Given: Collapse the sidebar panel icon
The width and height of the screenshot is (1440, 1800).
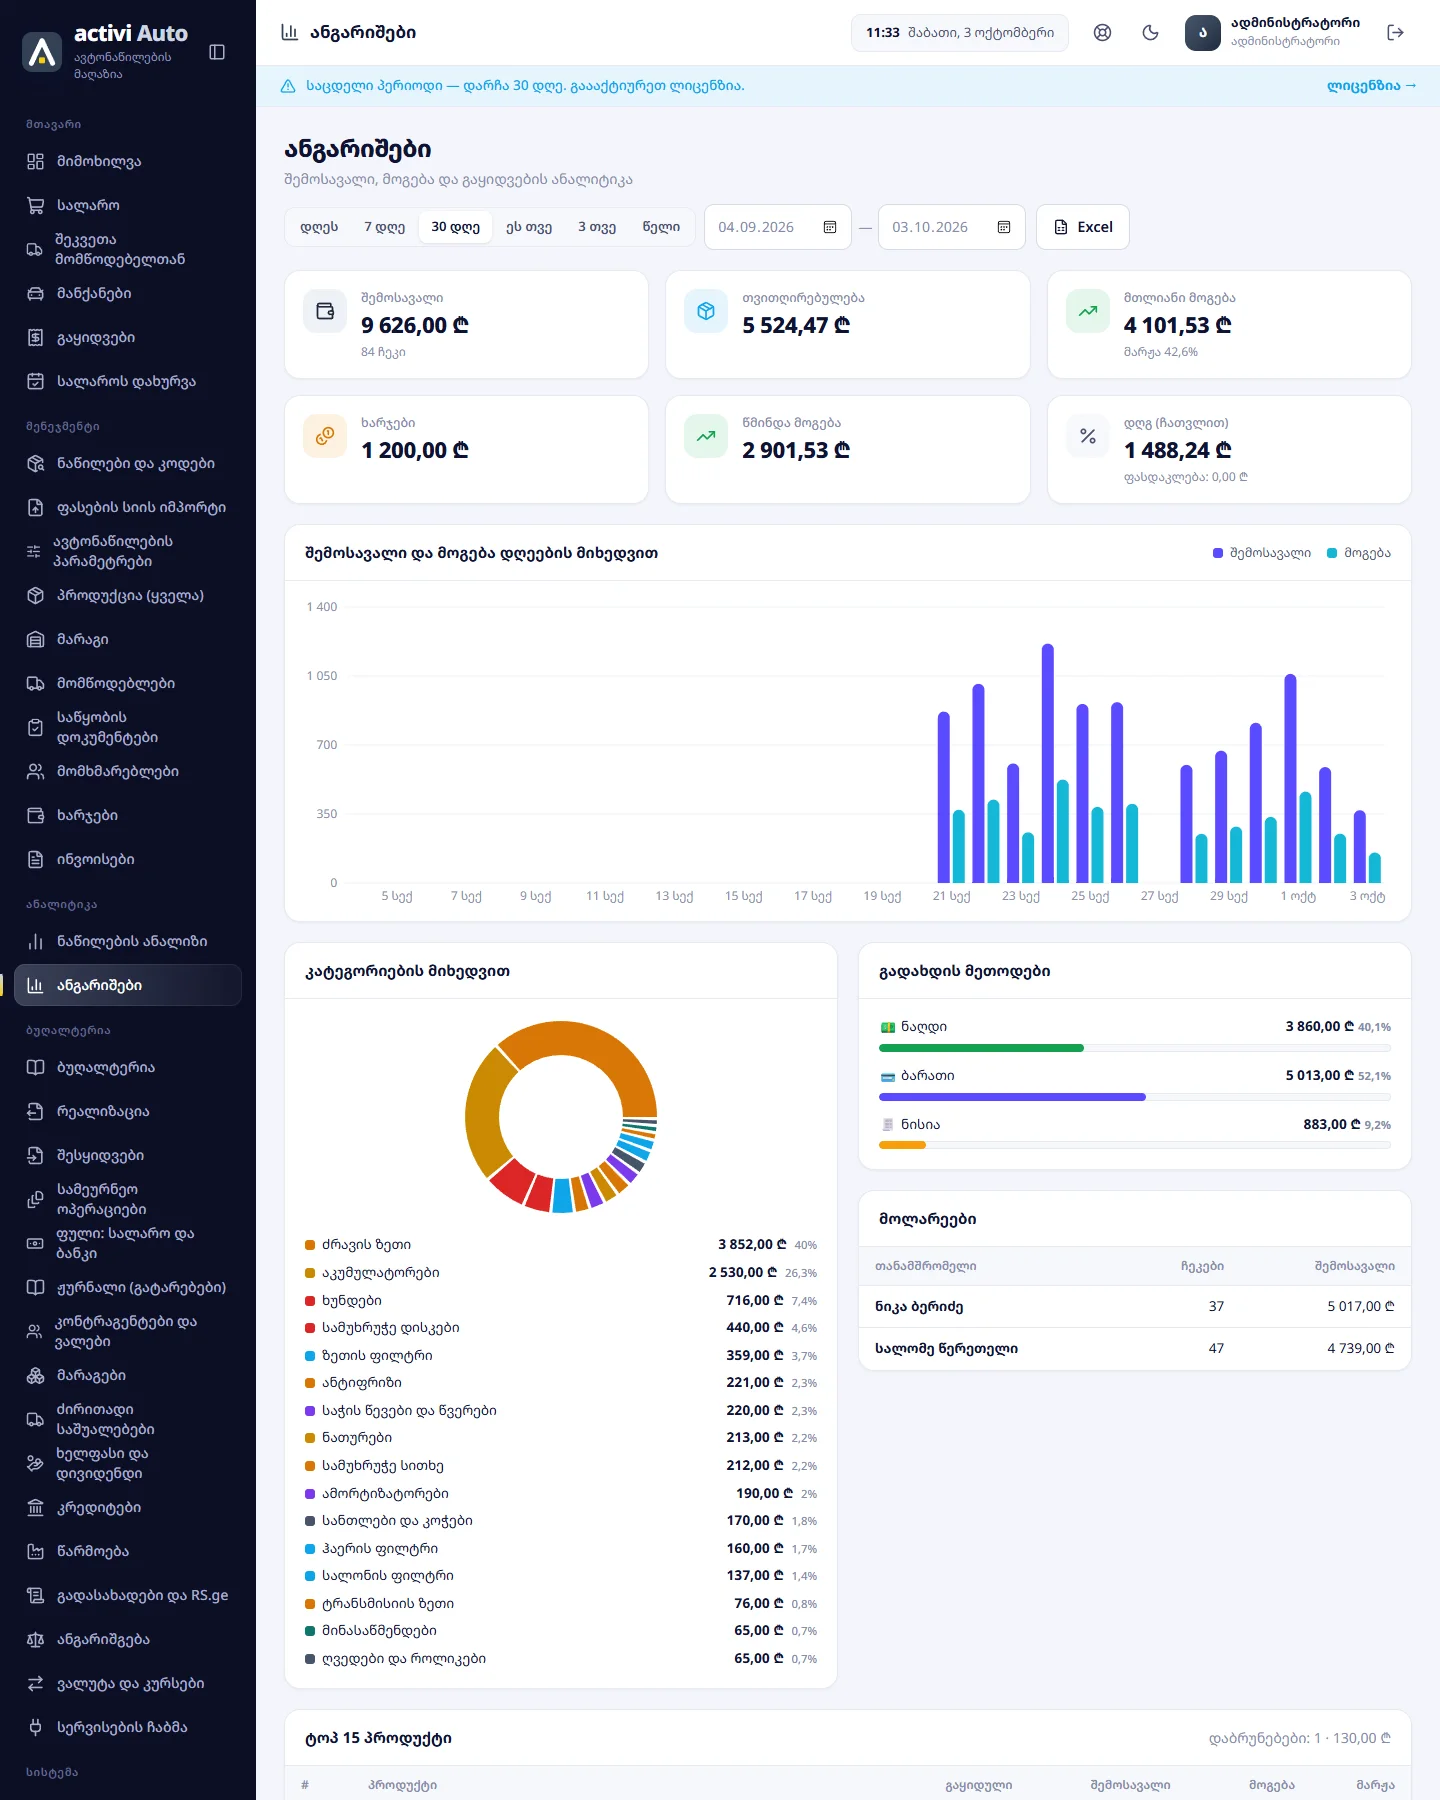Looking at the screenshot, I should coord(217,52).
